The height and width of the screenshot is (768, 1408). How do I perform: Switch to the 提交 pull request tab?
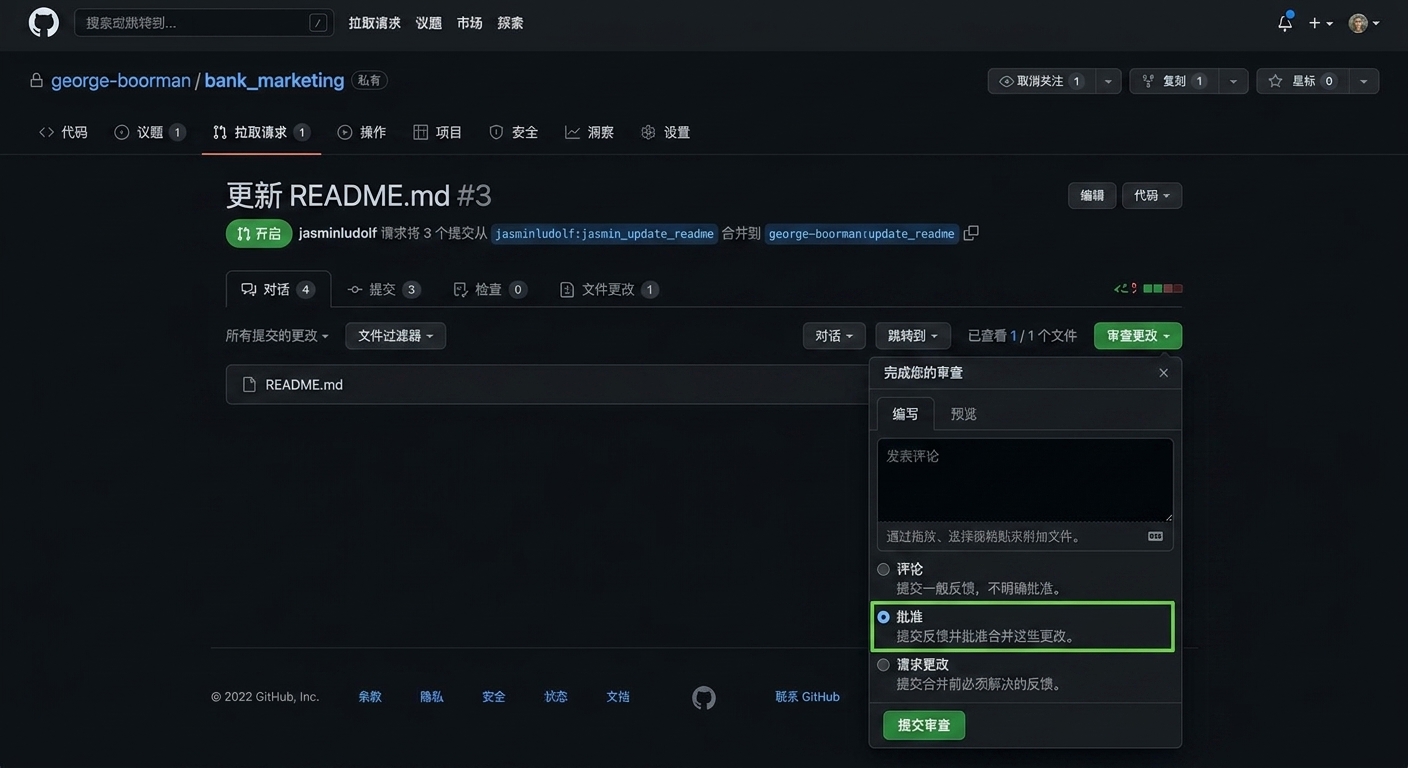(384, 289)
